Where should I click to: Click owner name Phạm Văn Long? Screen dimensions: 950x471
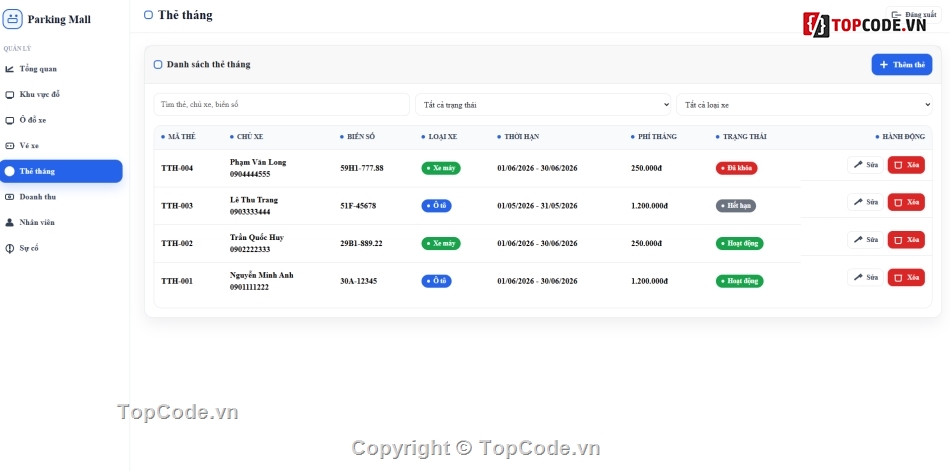click(x=258, y=162)
